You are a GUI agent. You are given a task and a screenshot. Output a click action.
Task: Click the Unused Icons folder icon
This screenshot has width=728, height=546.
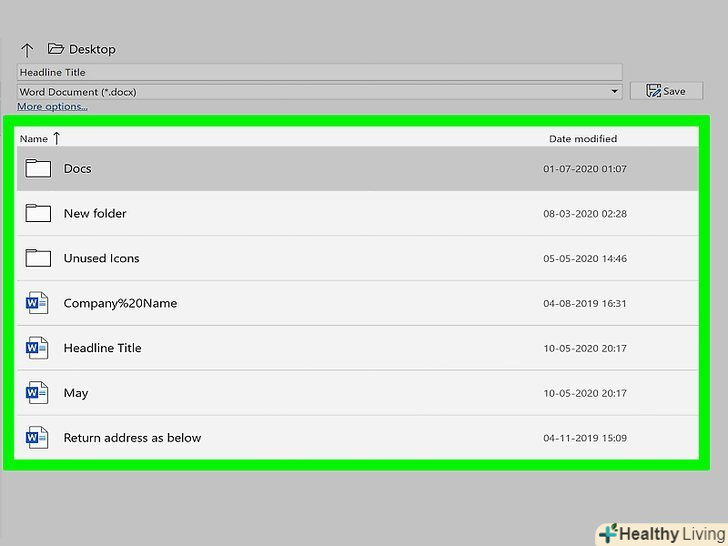tap(38, 258)
